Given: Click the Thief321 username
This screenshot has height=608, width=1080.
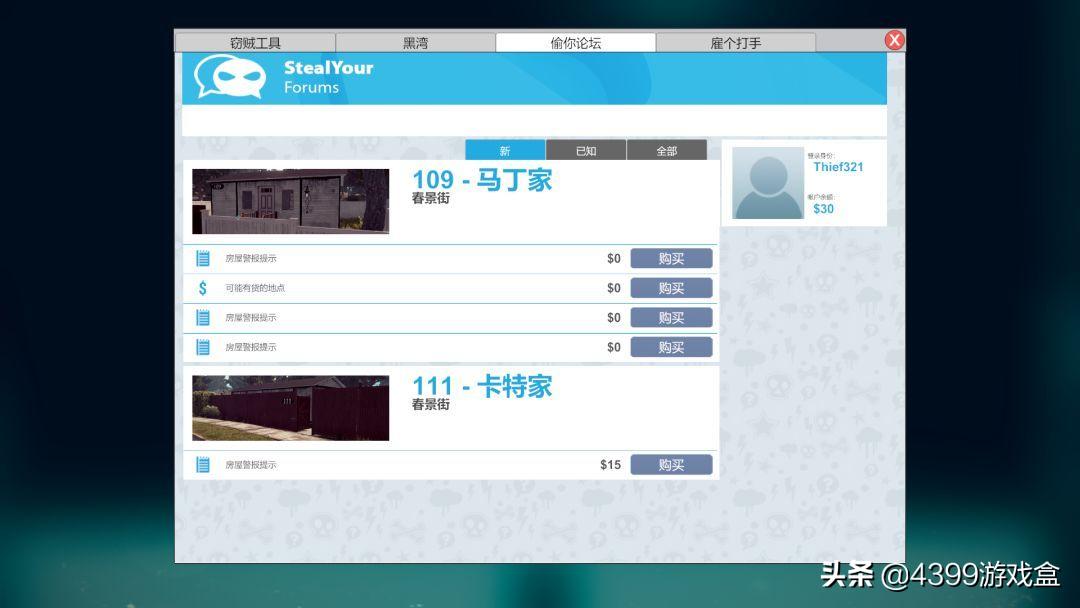Looking at the screenshot, I should (838, 167).
